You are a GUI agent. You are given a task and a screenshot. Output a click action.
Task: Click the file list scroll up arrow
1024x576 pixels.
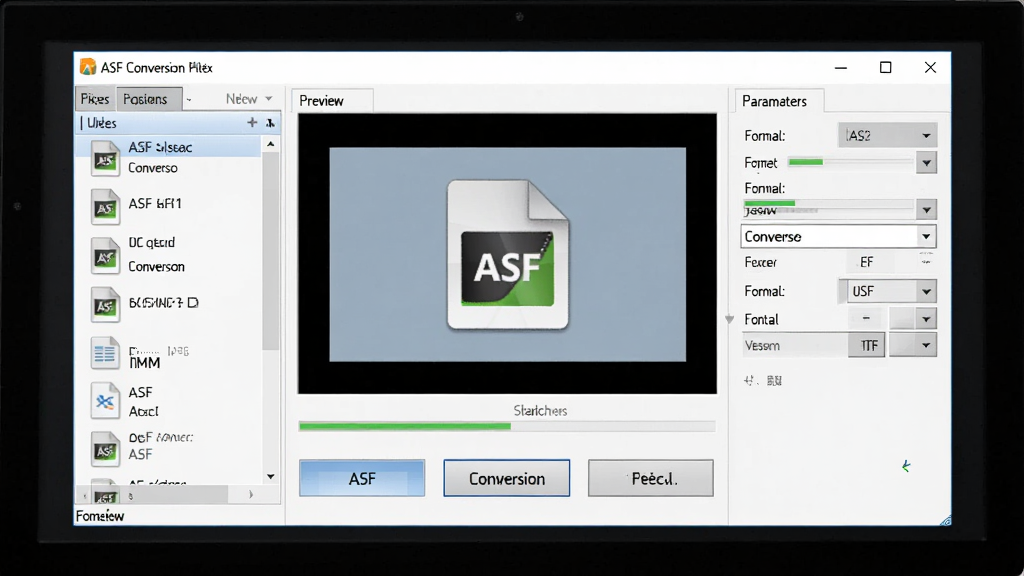click(x=270, y=144)
